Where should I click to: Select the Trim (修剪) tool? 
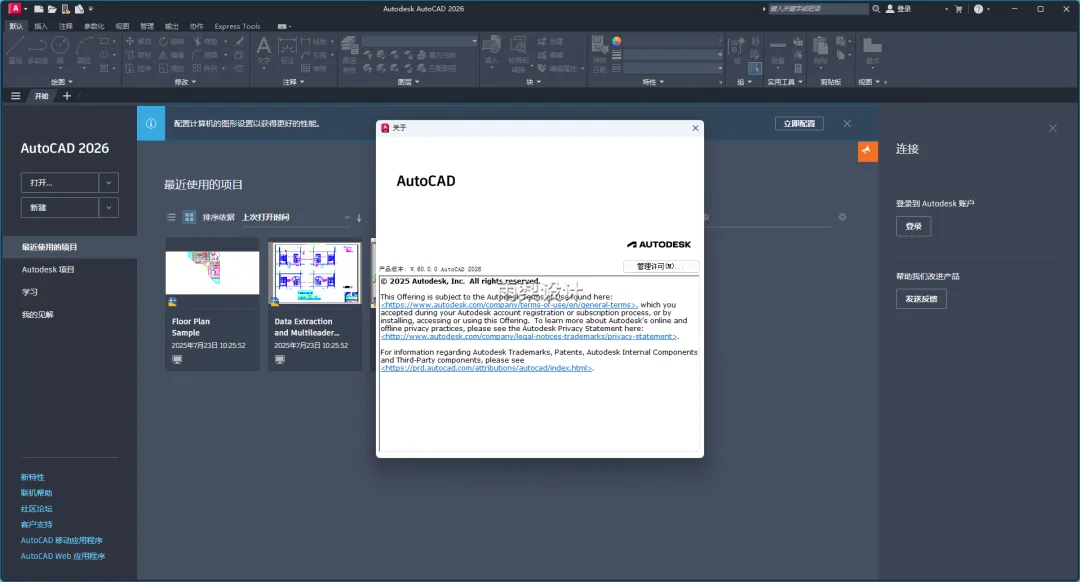click(x=205, y=41)
